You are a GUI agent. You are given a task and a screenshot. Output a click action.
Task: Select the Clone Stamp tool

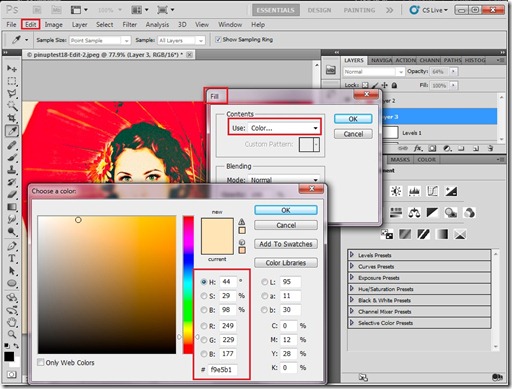point(12,170)
